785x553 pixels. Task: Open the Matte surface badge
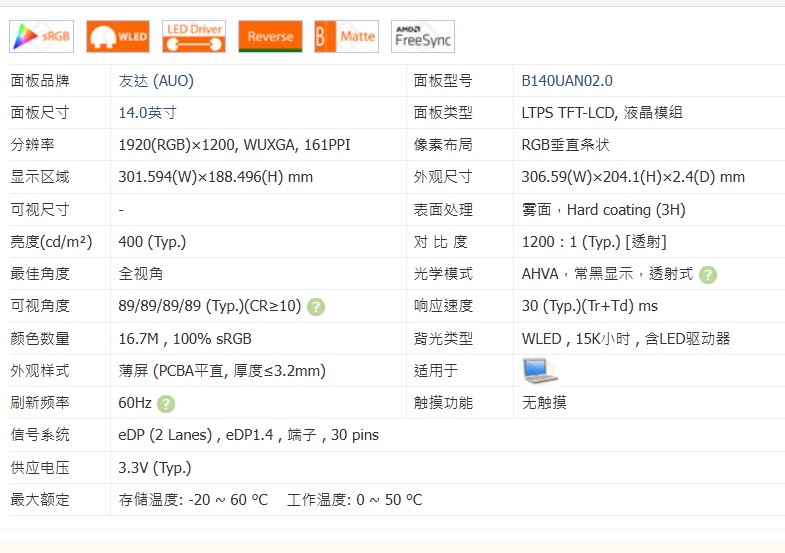(345, 37)
